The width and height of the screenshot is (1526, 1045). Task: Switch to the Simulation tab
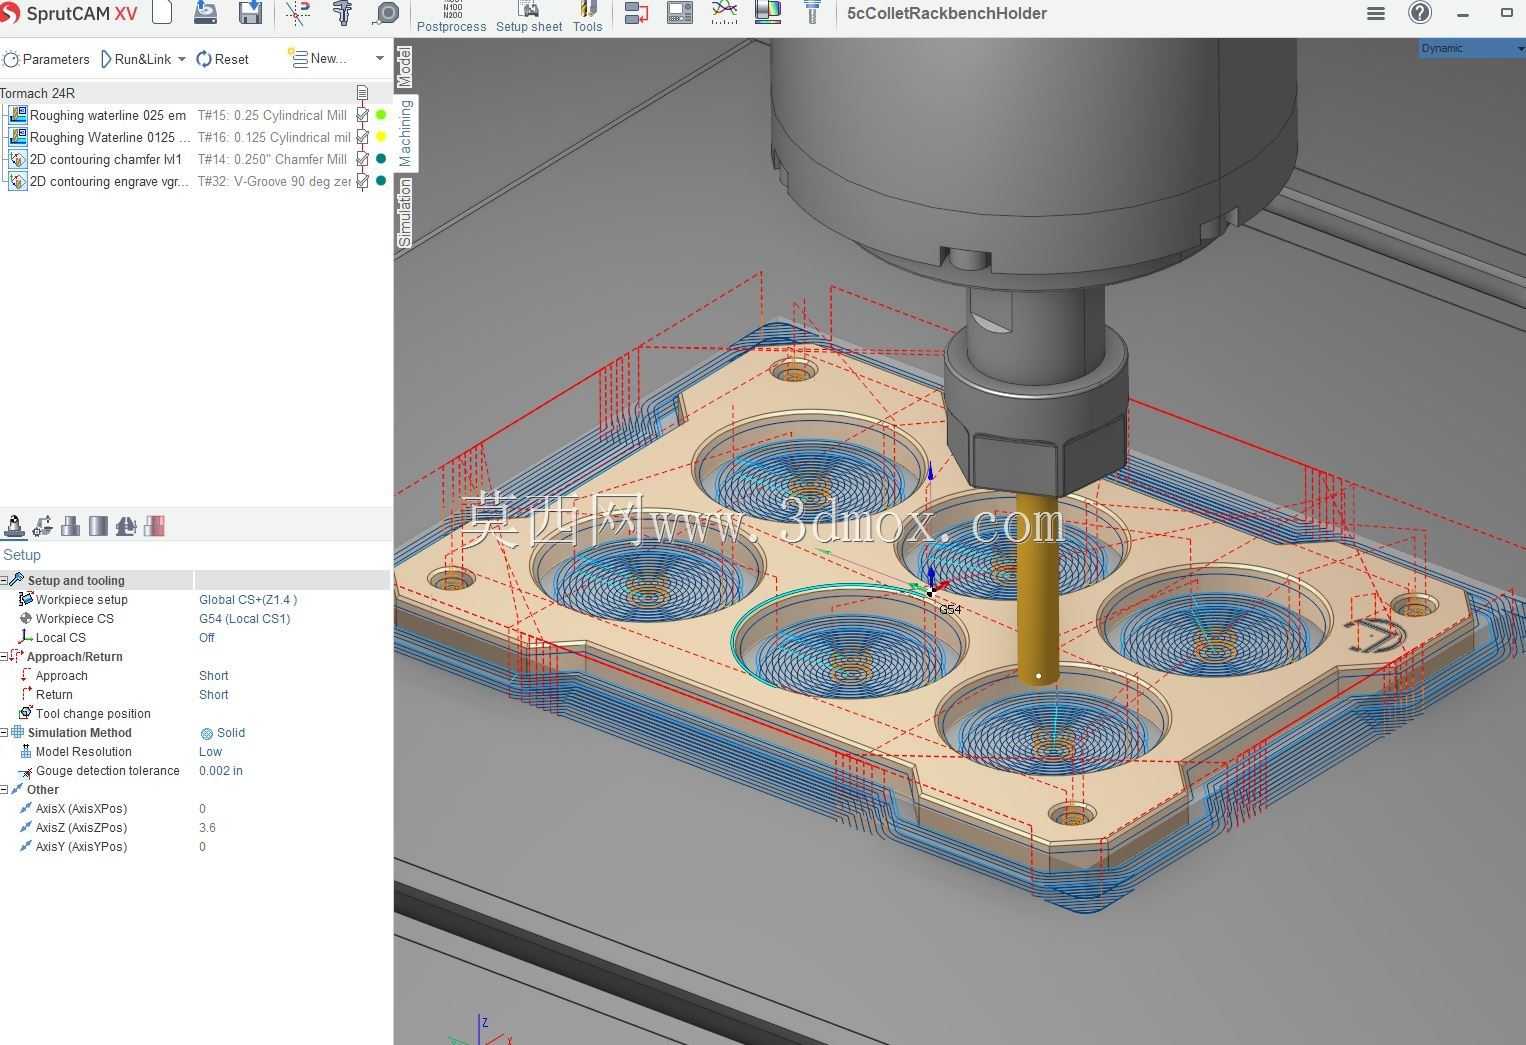[405, 212]
